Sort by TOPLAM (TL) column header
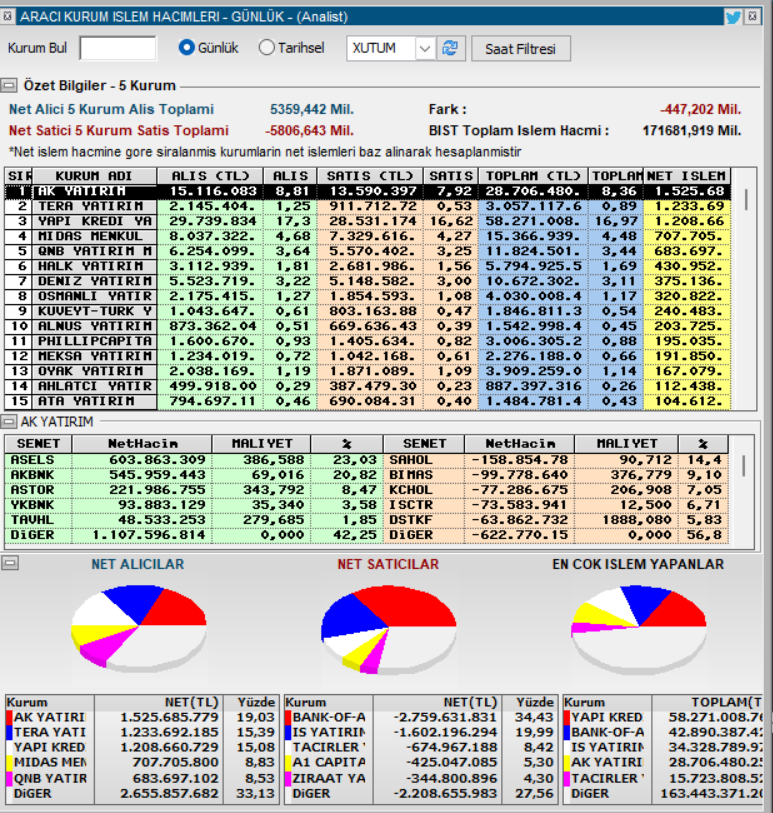The height and width of the screenshot is (813, 773). pyautogui.click(x=533, y=176)
